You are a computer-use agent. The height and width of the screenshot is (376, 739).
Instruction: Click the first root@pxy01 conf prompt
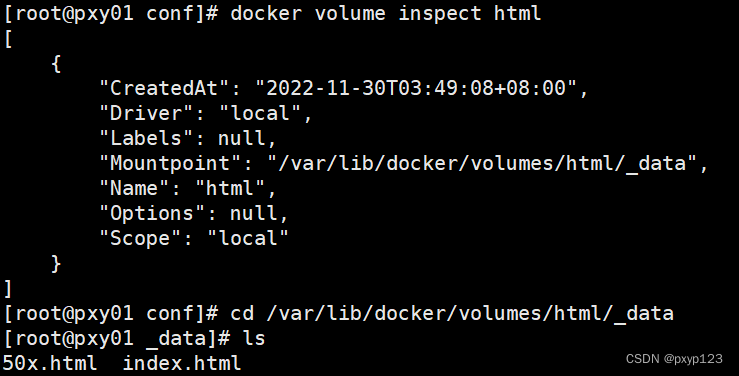coord(111,13)
